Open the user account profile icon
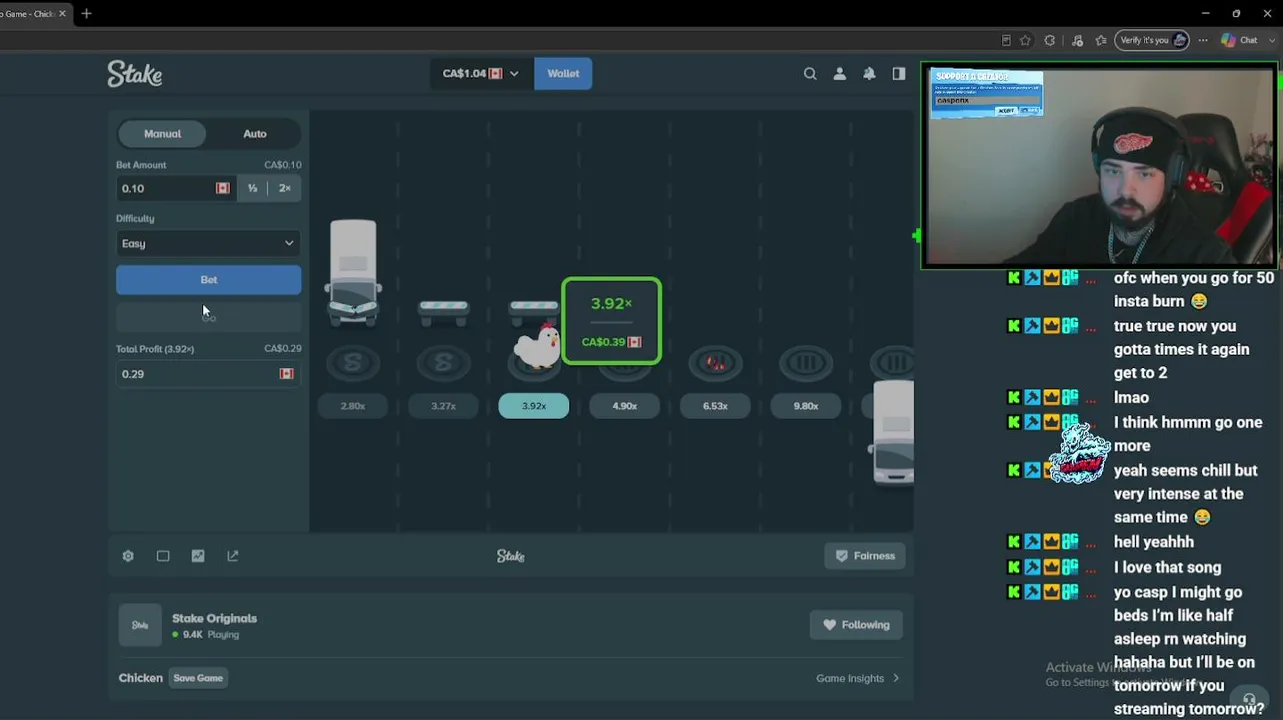Image resolution: width=1283 pixels, height=720 pixels. [x=840, y=73]
